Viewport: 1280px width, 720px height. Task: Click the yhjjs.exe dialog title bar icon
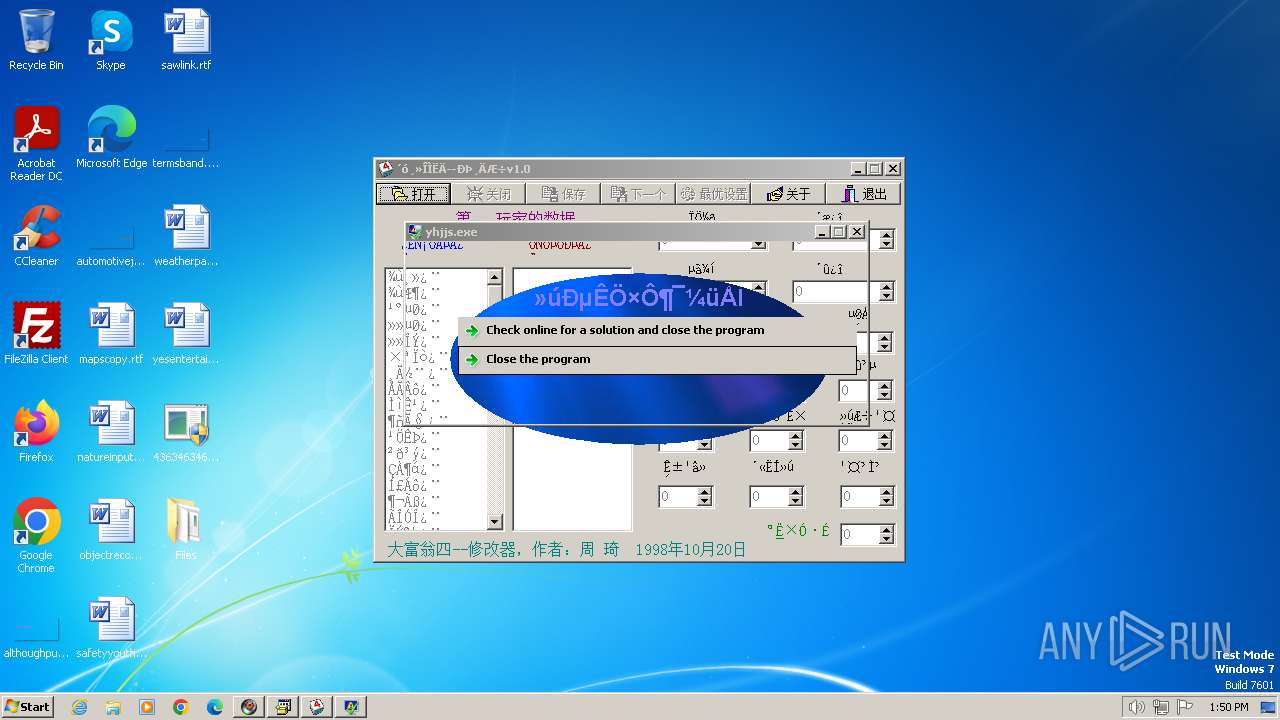click(x=415, y=232)
